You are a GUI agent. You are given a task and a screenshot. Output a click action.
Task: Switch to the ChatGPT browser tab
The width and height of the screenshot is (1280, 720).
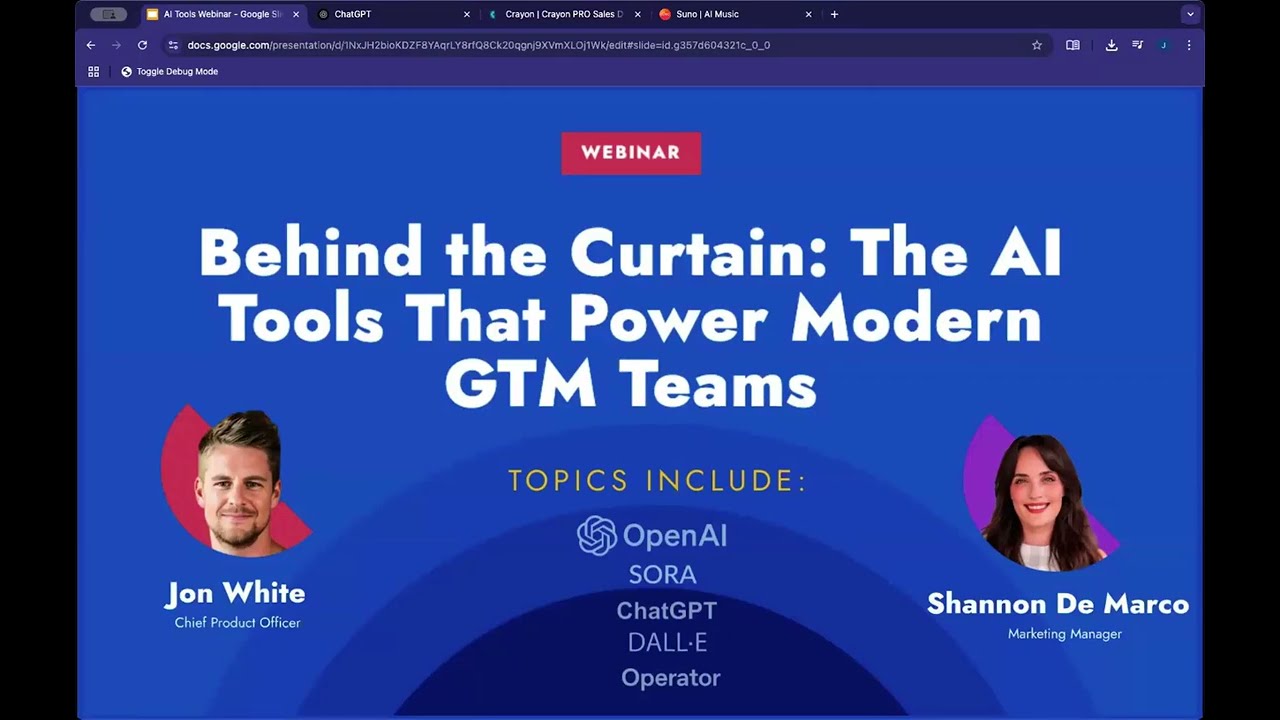[x=392, y=14]
